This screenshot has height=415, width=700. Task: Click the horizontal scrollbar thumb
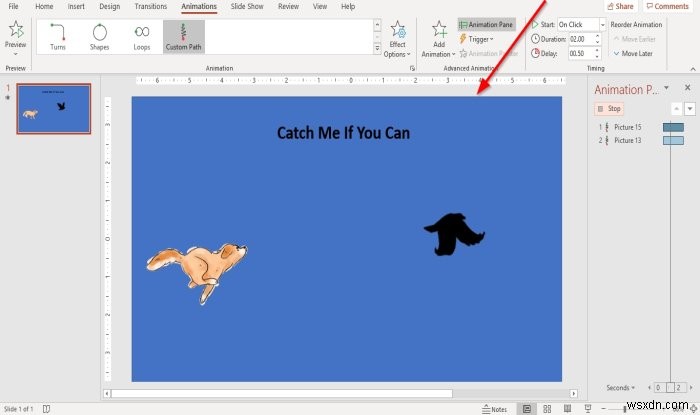point(282,393)
